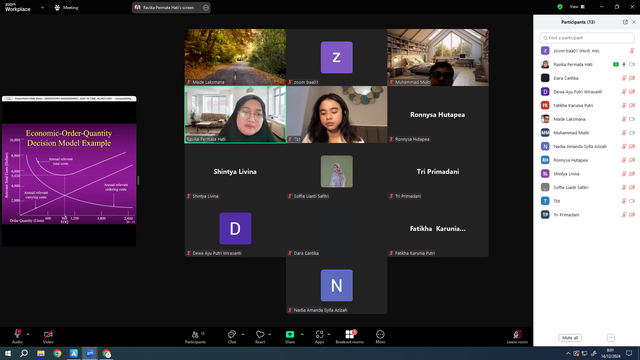The image size is (640, 360).
Task: Click the green encryption shield icon
Action: [560, 7]
